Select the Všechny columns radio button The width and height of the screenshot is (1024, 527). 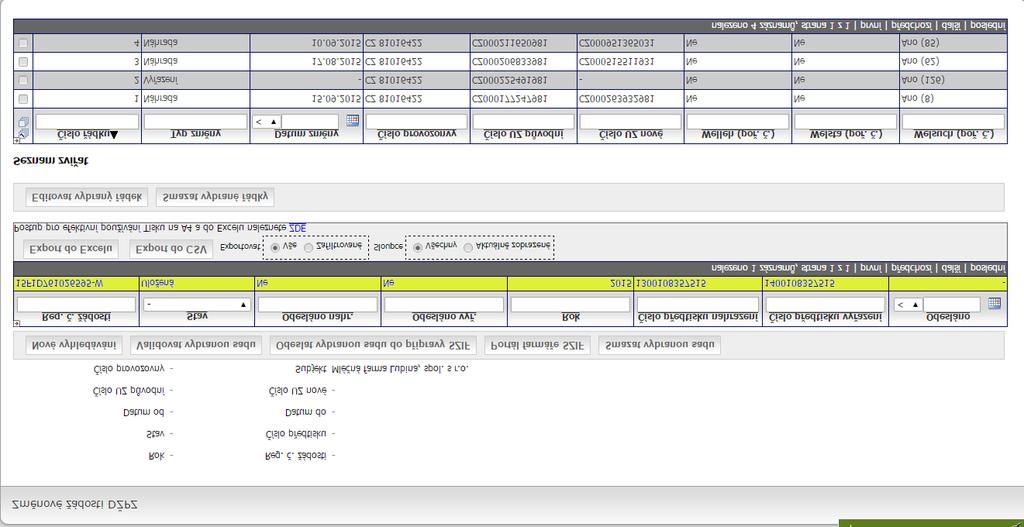(x=417, y=248)
